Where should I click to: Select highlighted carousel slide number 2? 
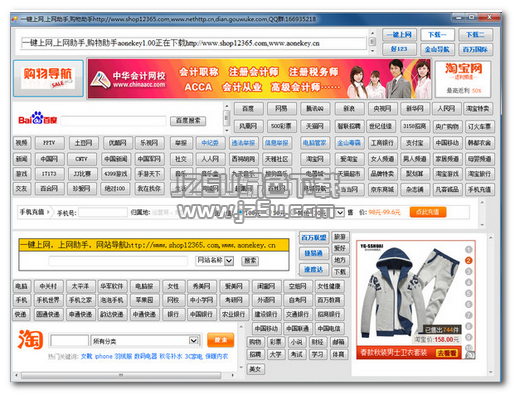coord(468,261)
